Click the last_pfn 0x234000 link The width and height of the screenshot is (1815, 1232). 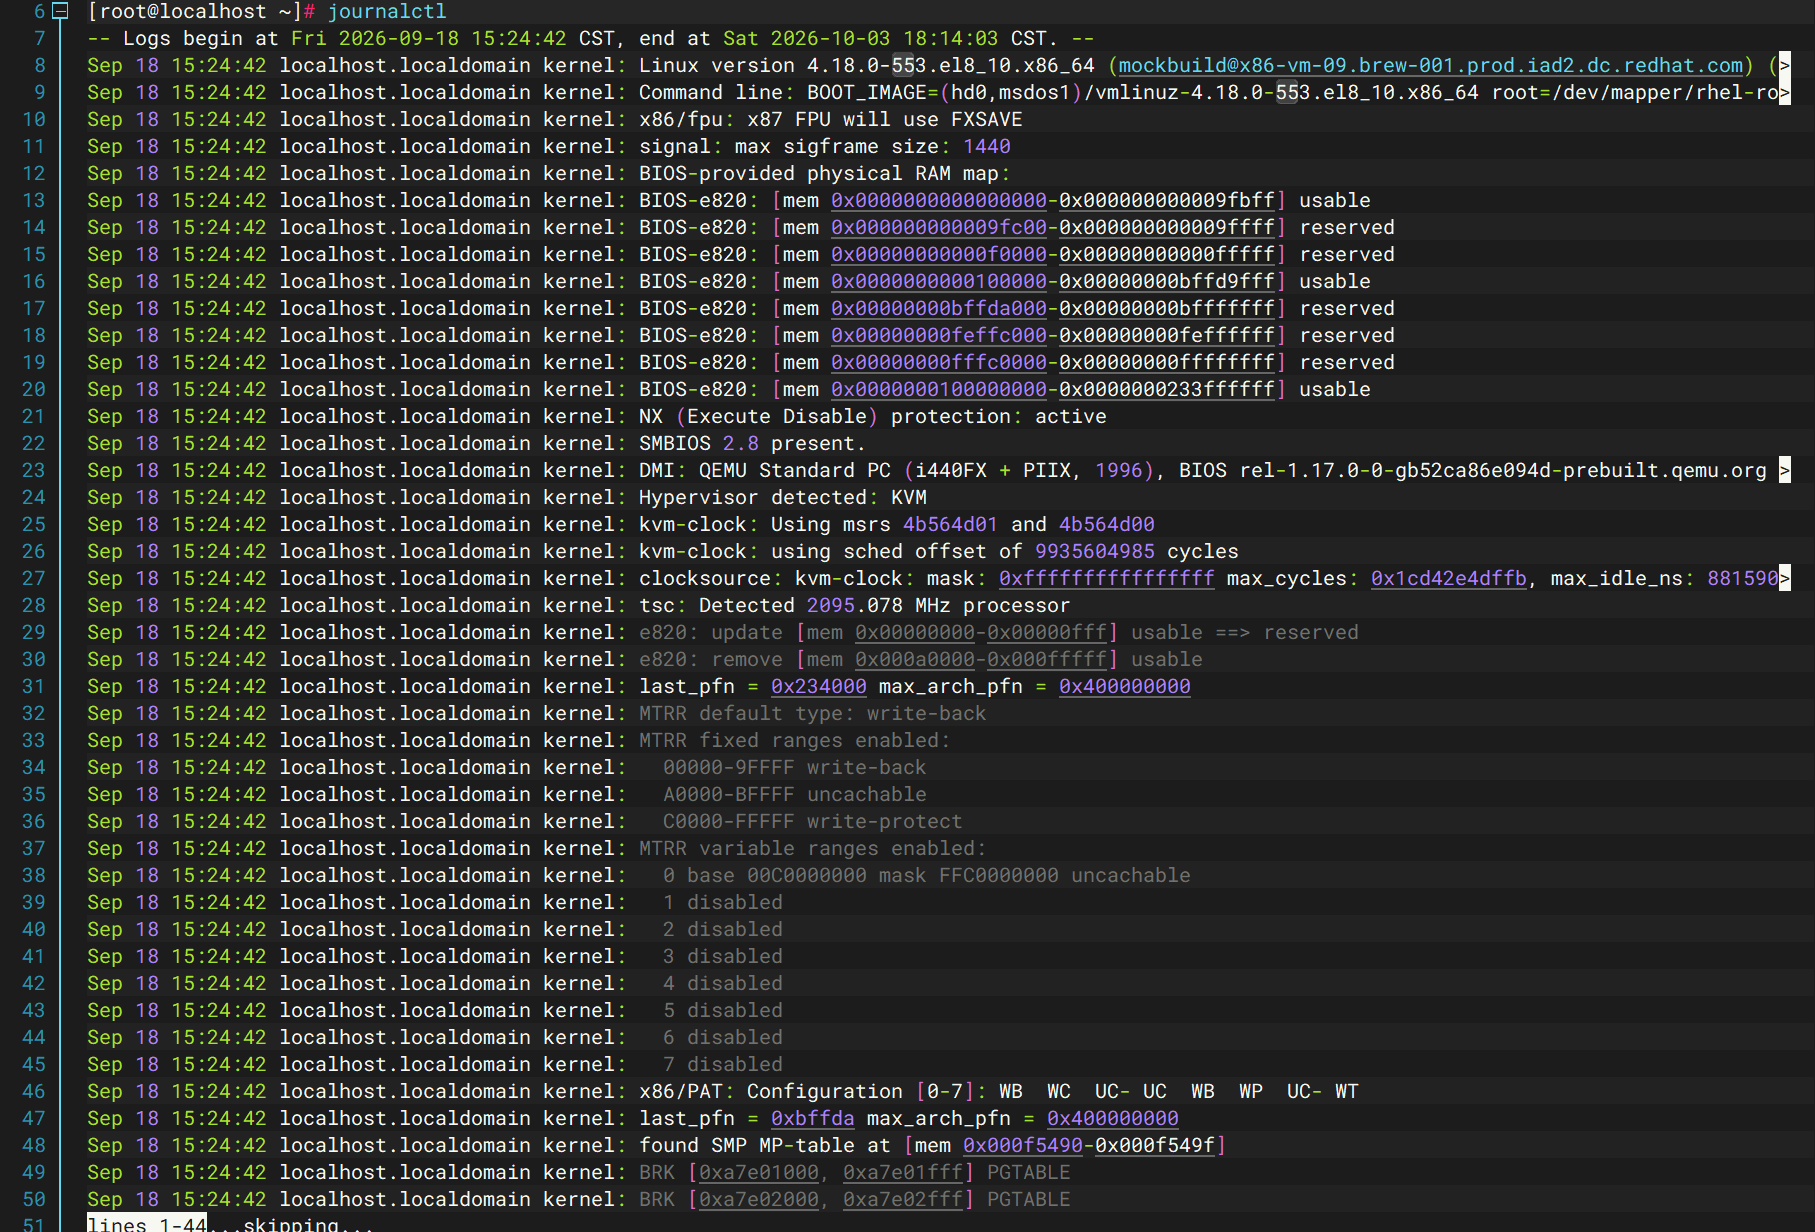819,686
